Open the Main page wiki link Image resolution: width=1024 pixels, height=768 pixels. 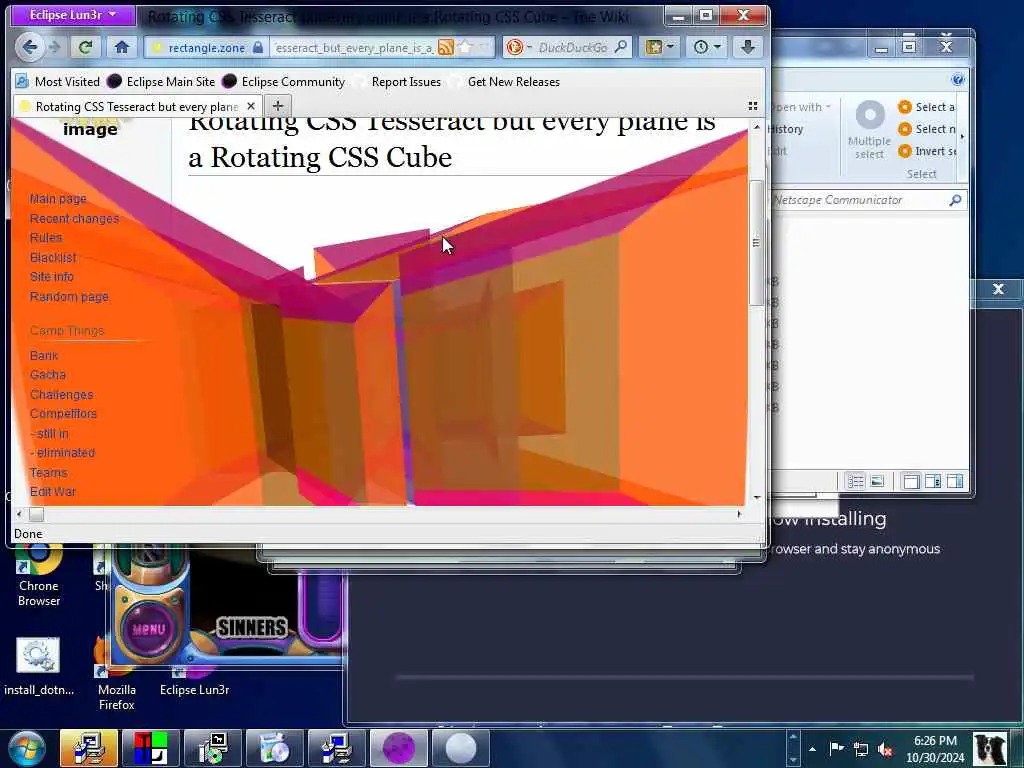(x=58, y=199)
